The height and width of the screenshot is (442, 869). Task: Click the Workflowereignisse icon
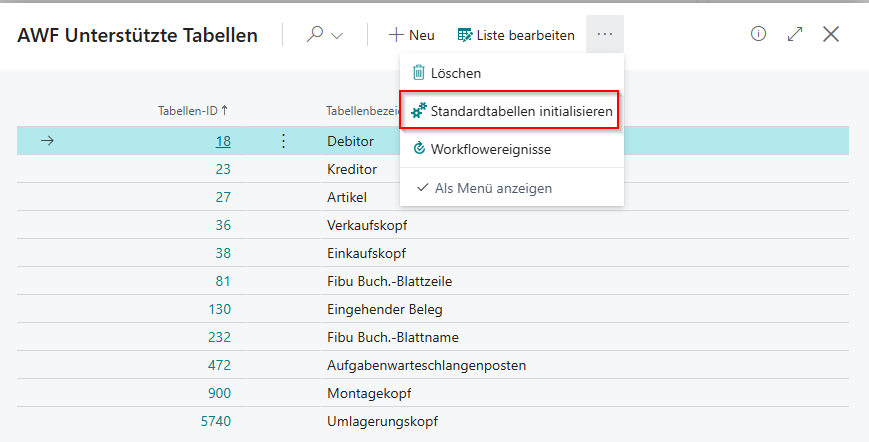(419, 149)
